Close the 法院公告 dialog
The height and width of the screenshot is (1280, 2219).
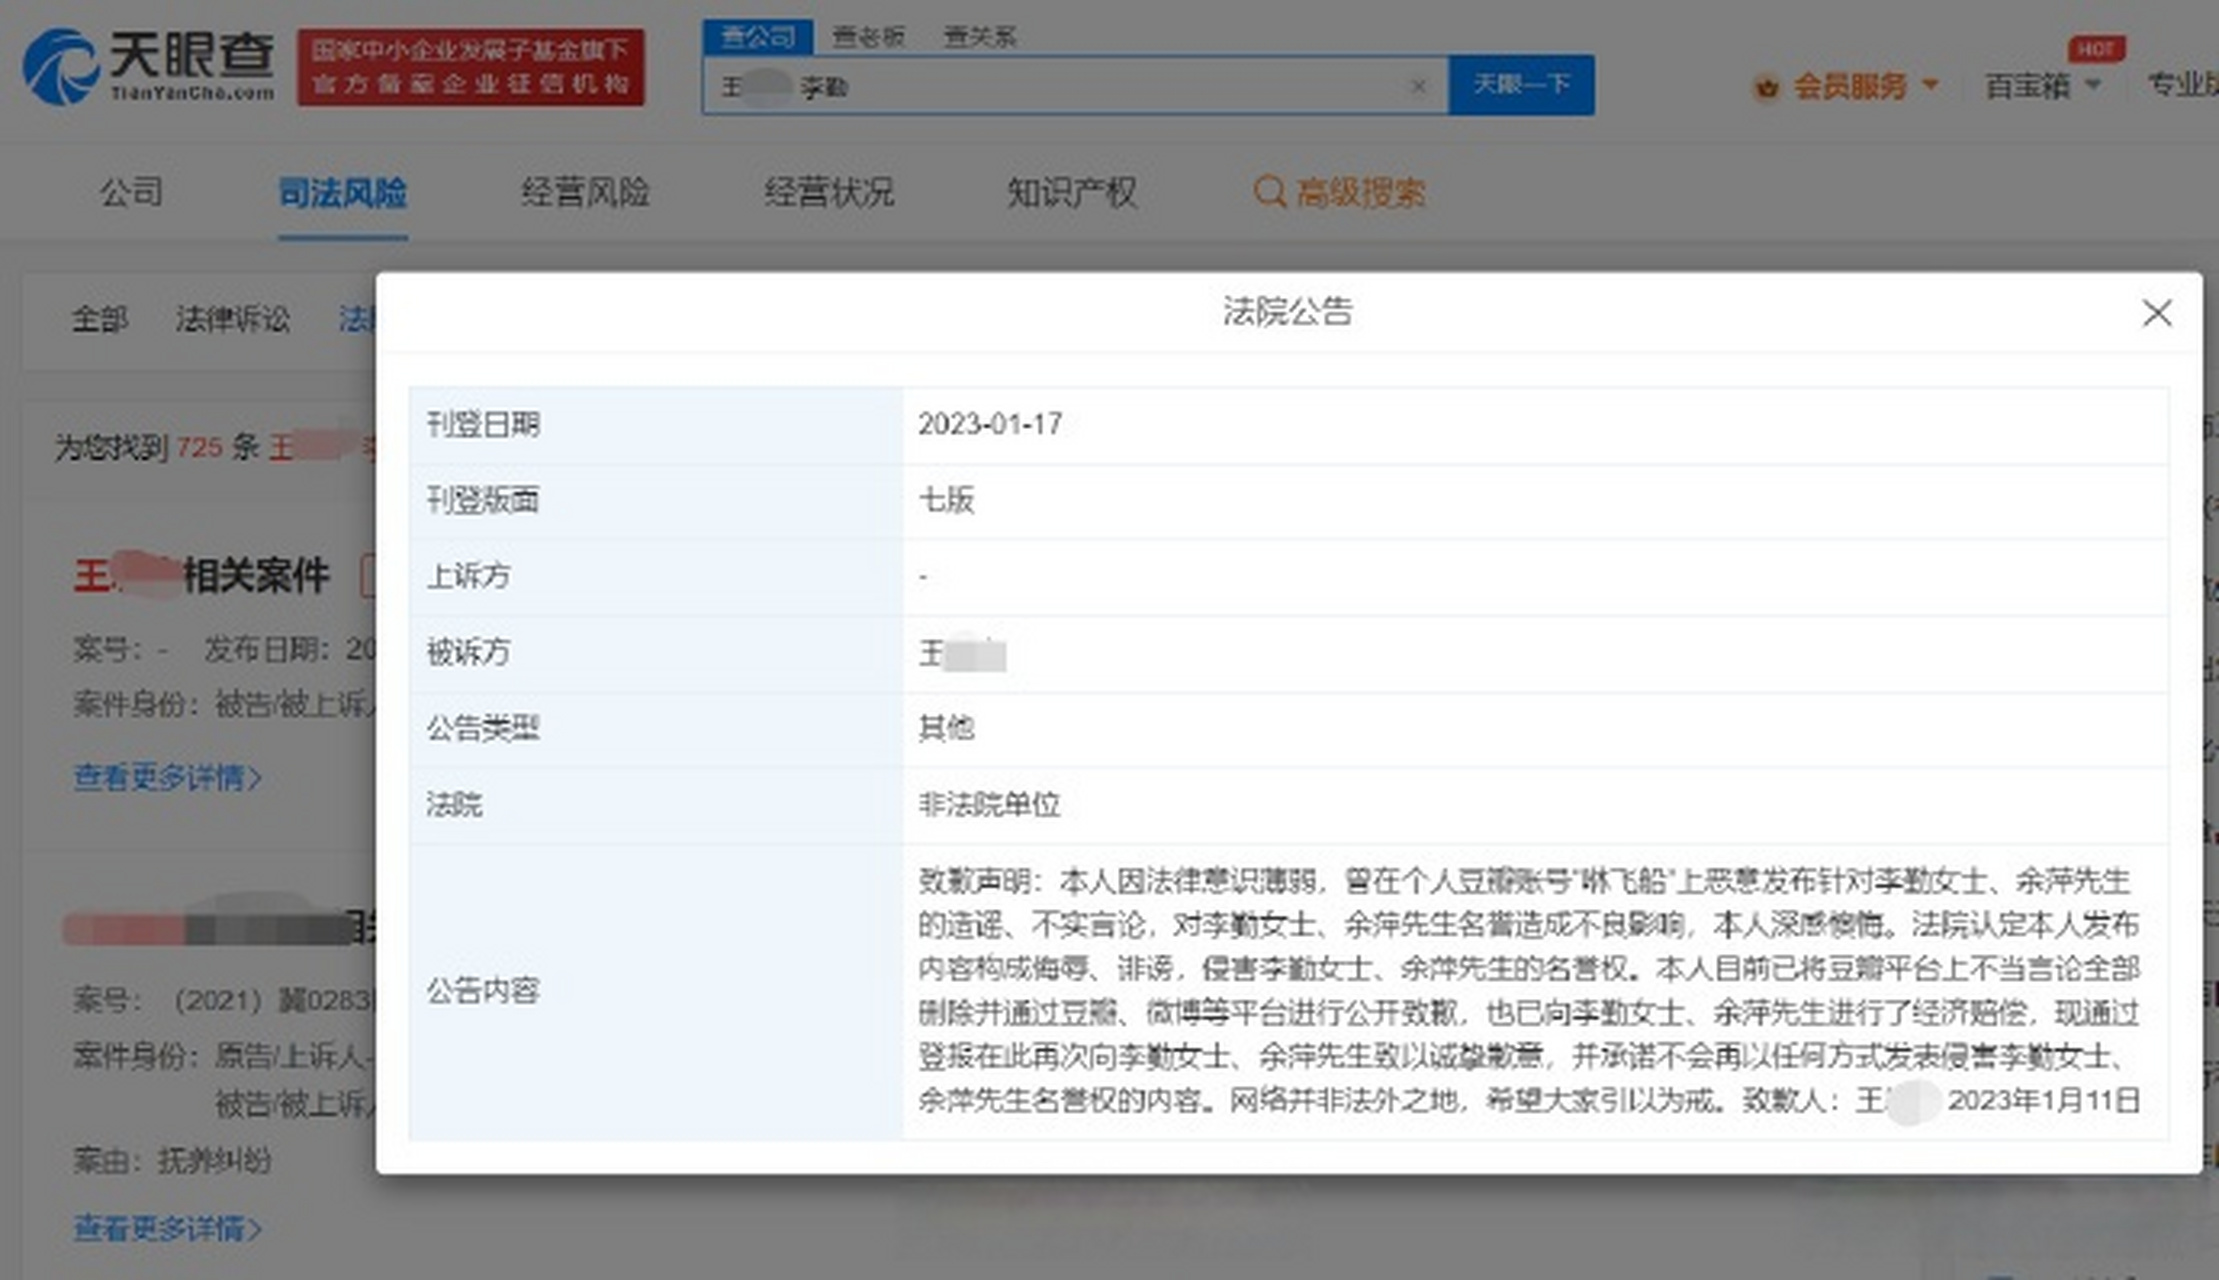tap(2157, 314)
